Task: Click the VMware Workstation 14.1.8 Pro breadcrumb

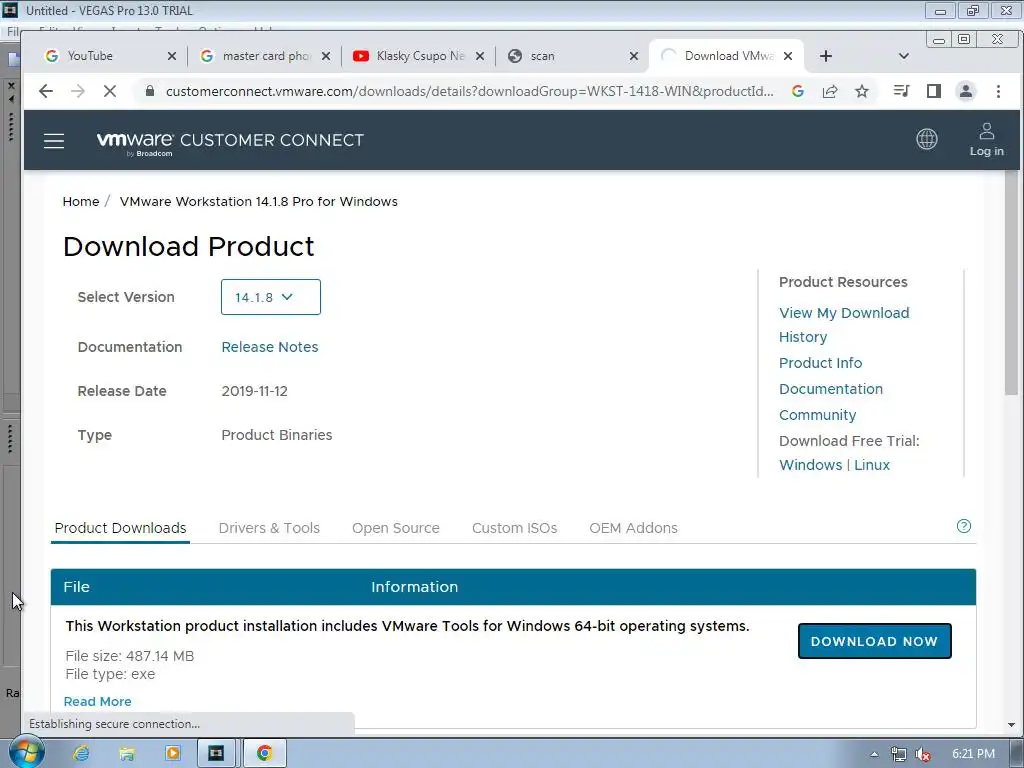Action: pos(259,201)
